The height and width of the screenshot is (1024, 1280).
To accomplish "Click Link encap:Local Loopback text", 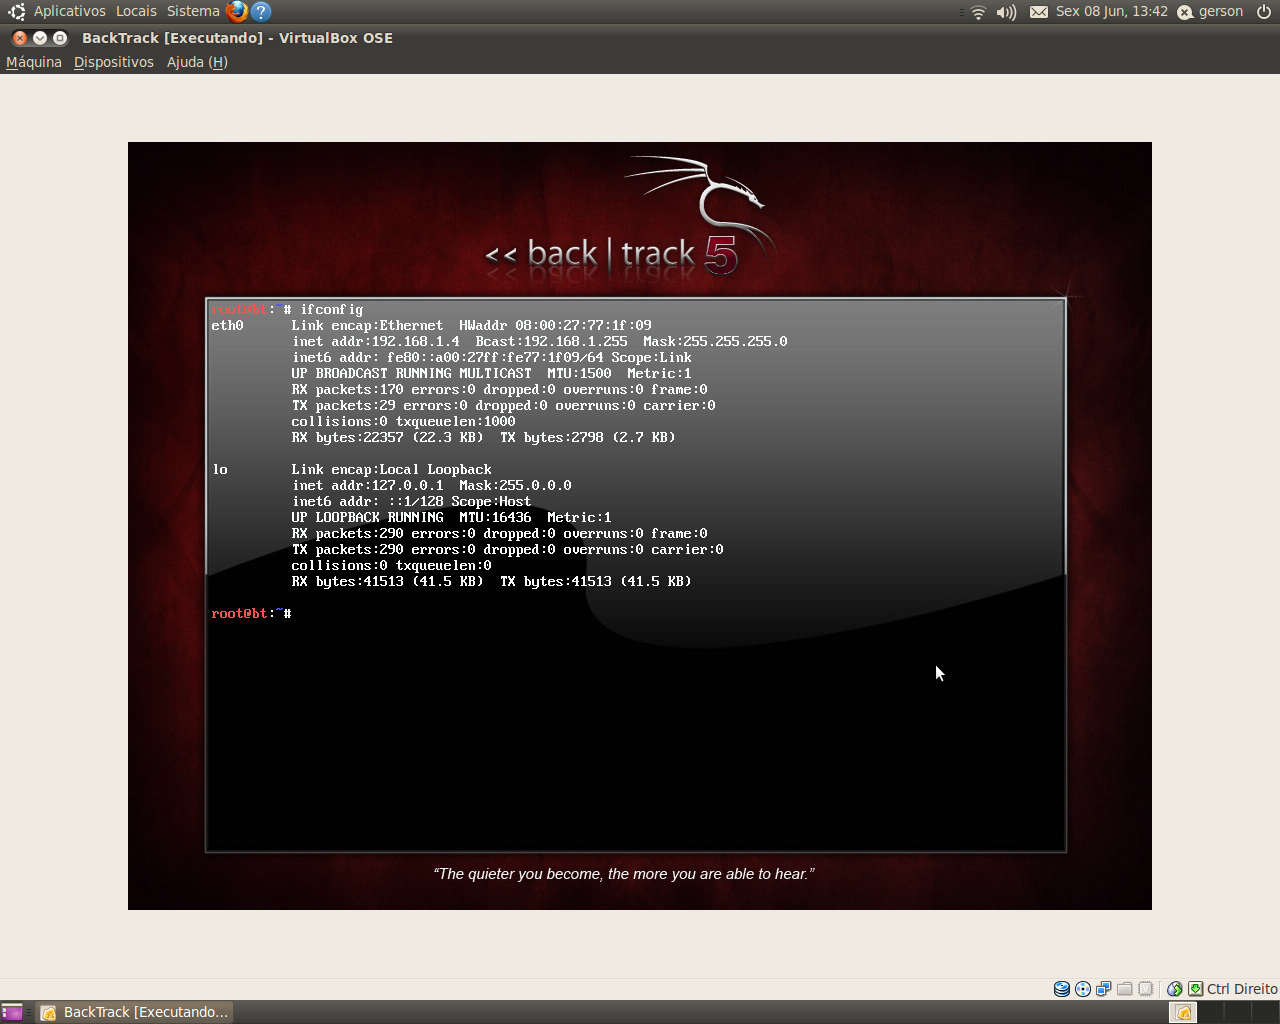I will click(x=392, y=469).
